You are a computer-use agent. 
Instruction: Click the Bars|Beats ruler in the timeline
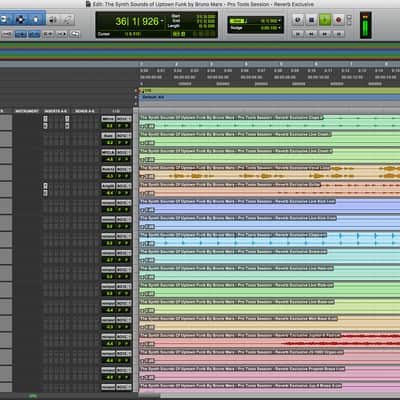269,64
